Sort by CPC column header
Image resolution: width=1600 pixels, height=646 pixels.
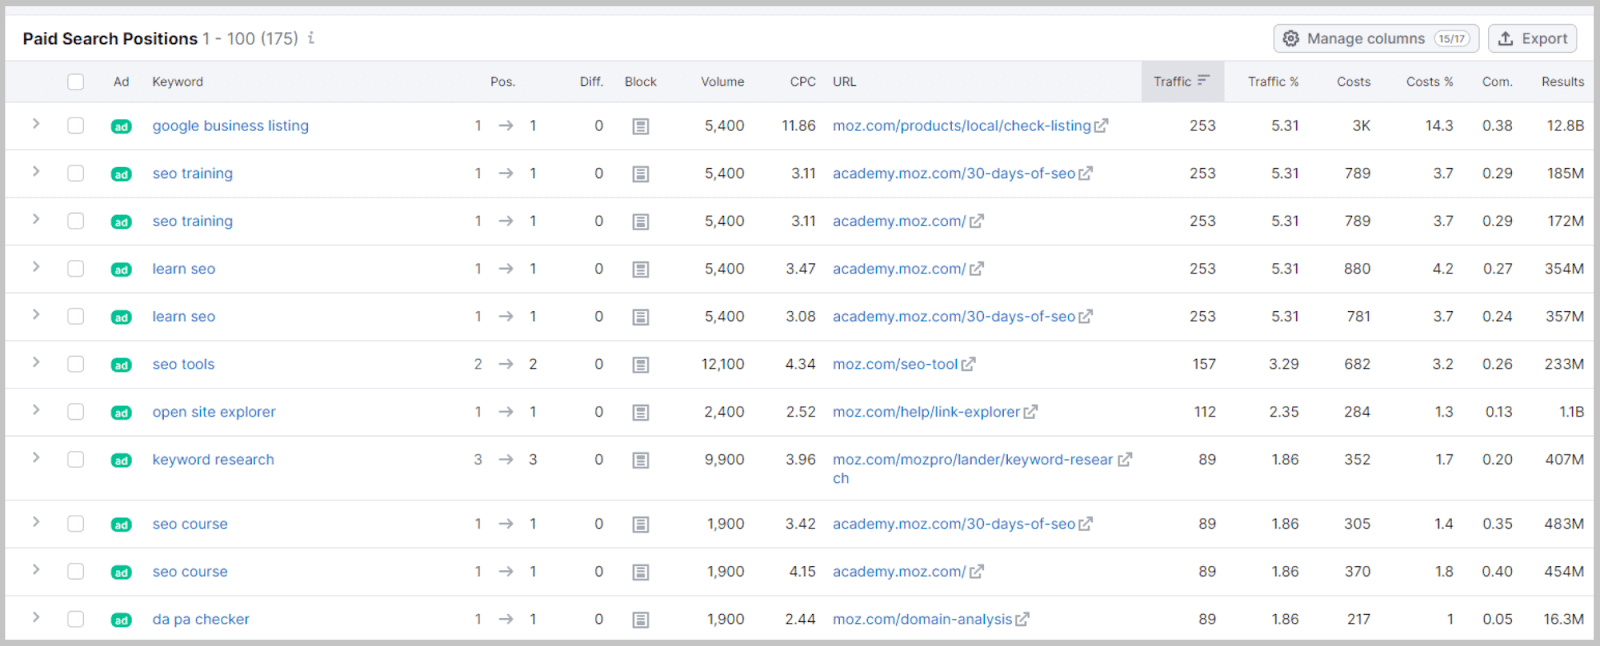pos(803,82)
